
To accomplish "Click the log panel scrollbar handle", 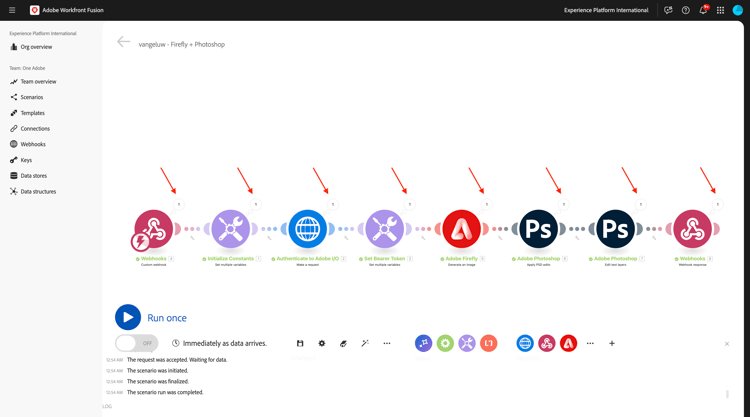I will coord(727,394).
